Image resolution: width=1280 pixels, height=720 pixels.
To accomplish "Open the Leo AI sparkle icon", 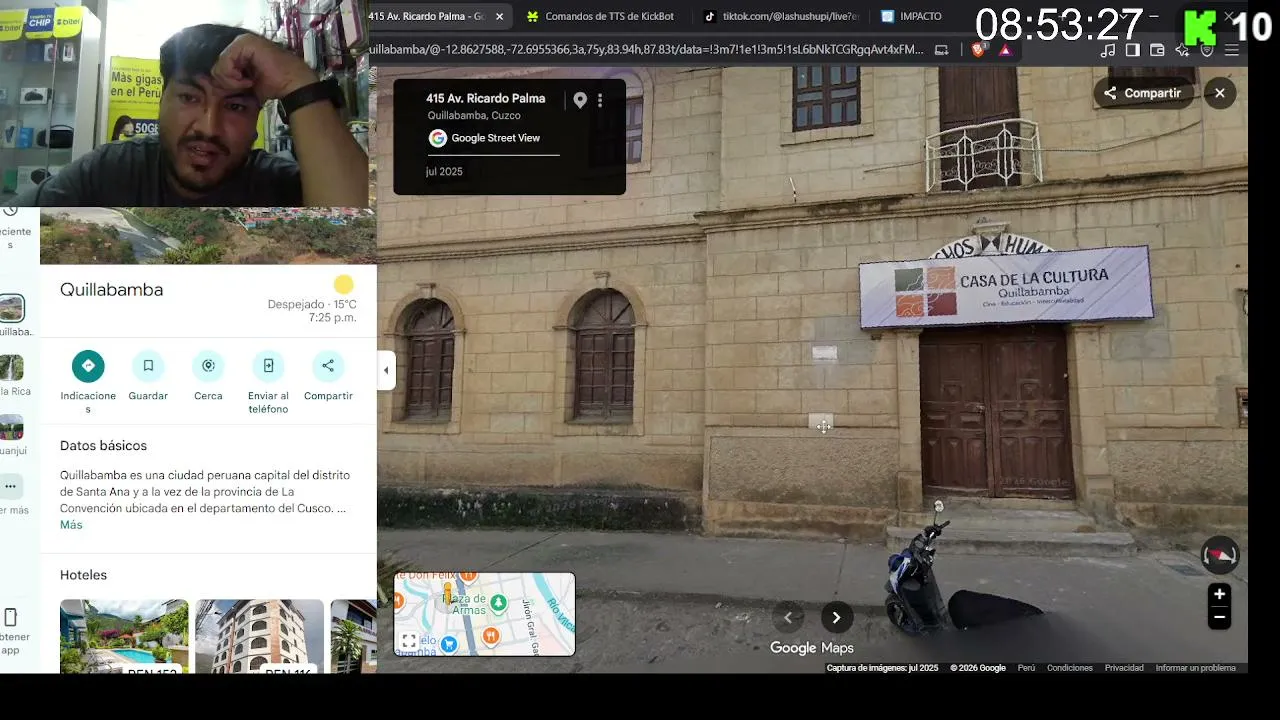I will [1182, 50].
